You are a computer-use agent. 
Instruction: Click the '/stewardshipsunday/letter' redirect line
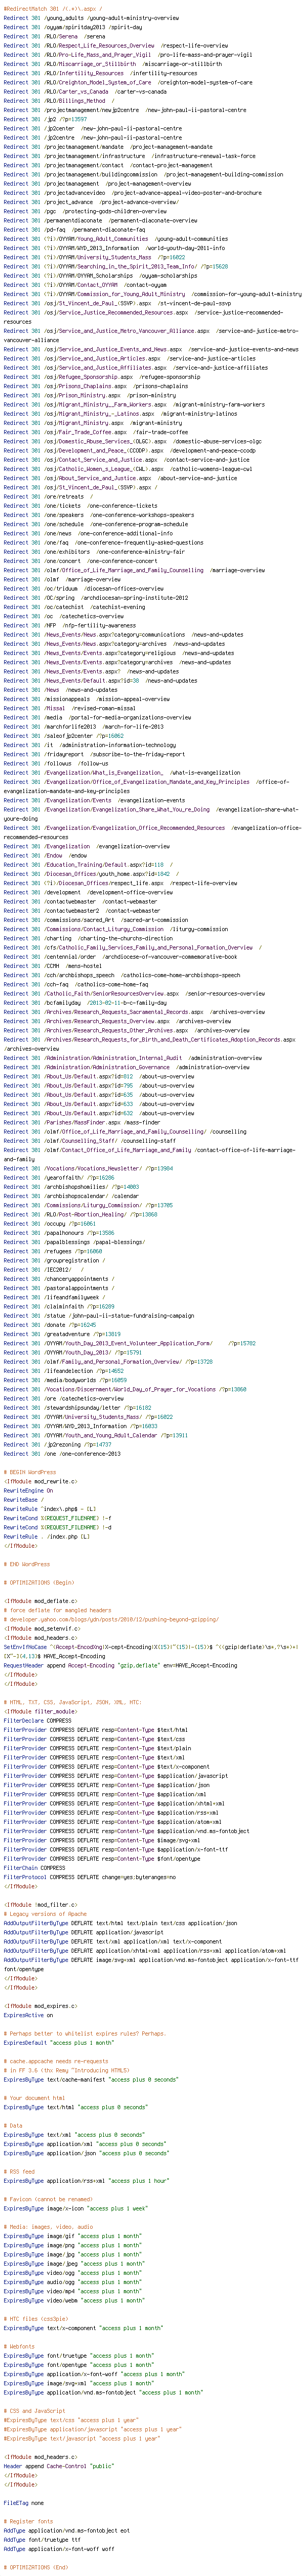pos(77,1407)
